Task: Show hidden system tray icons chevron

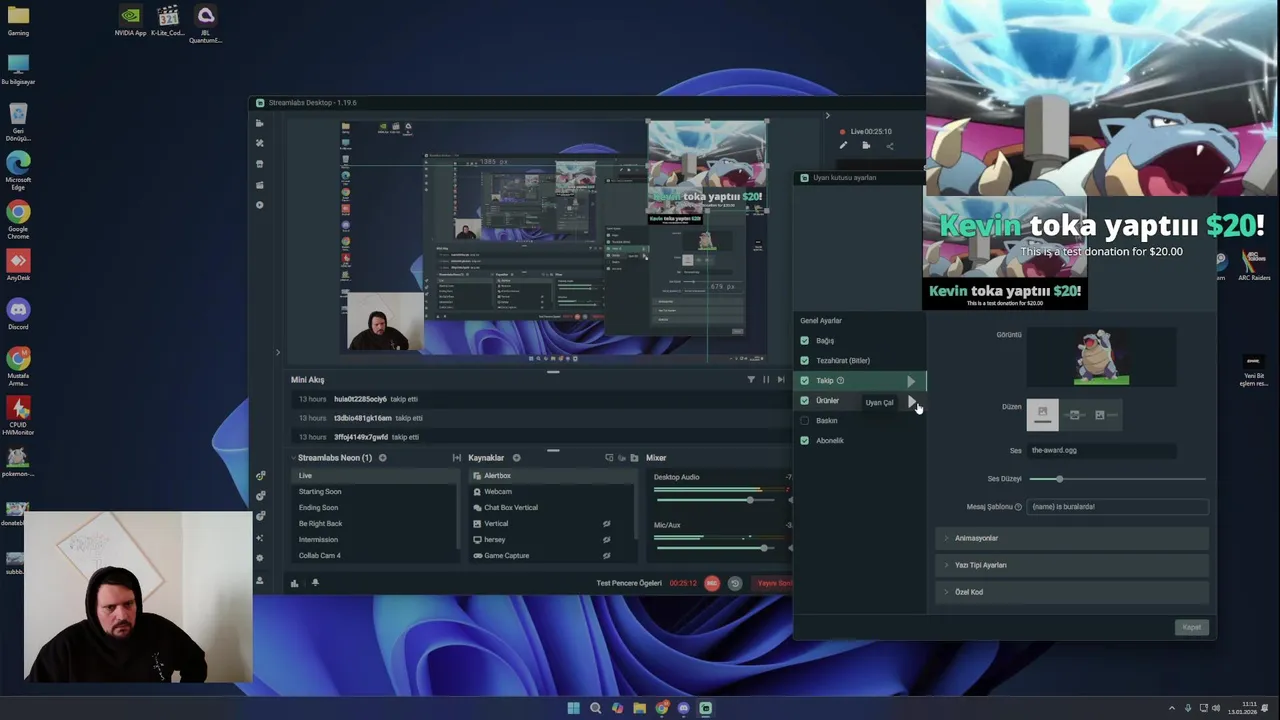Action: (1172, 708)
